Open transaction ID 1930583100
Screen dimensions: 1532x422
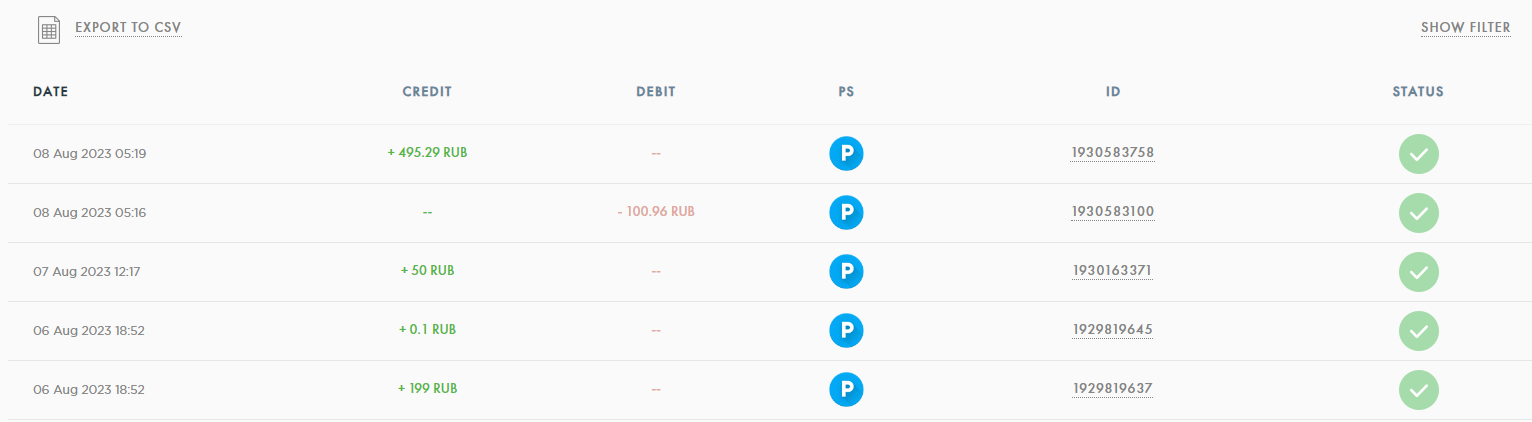(1112, 212)
